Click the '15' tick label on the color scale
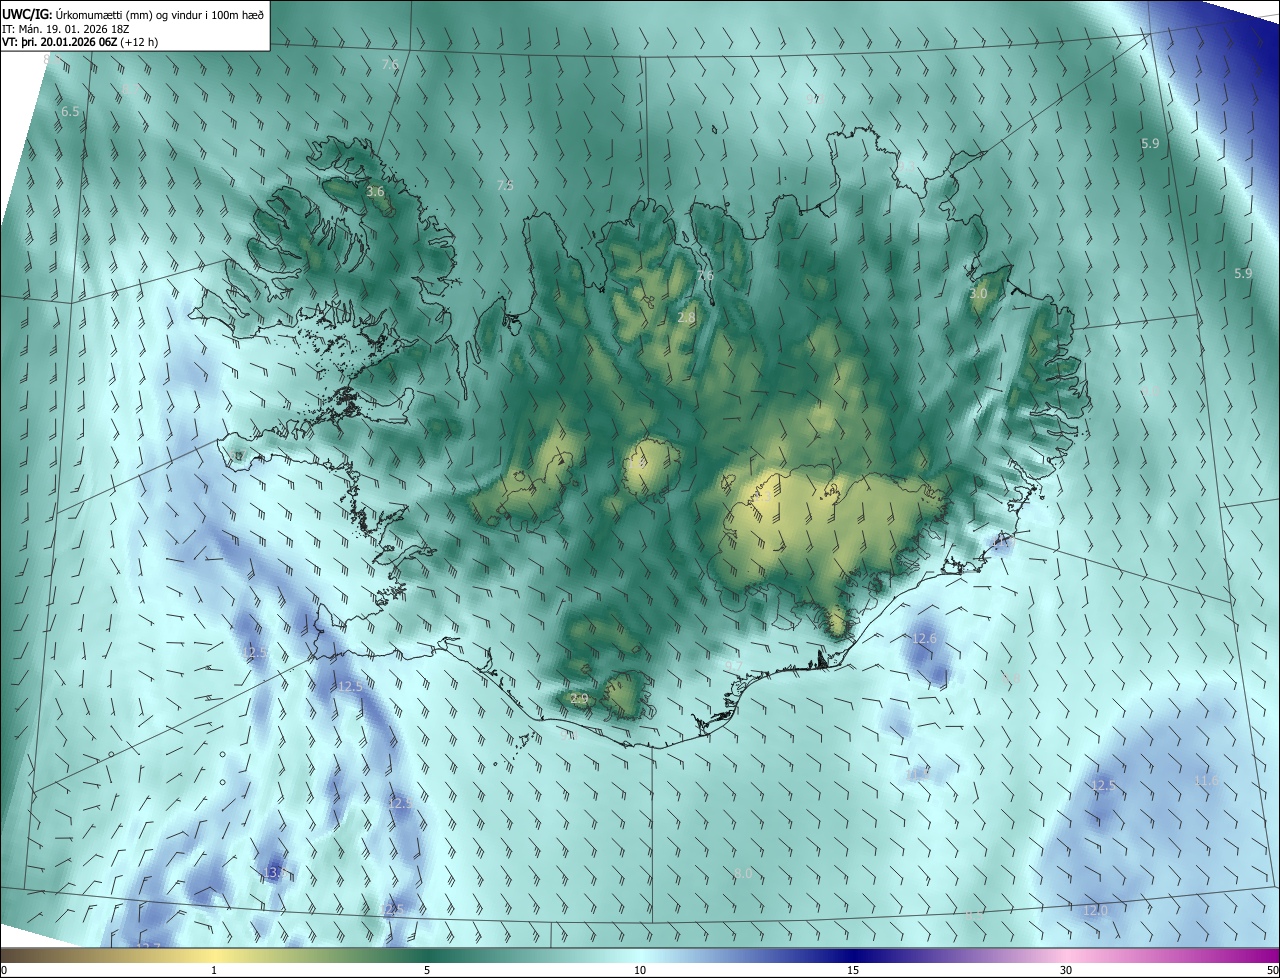The image size is (1280, 978). coord(853,970)
